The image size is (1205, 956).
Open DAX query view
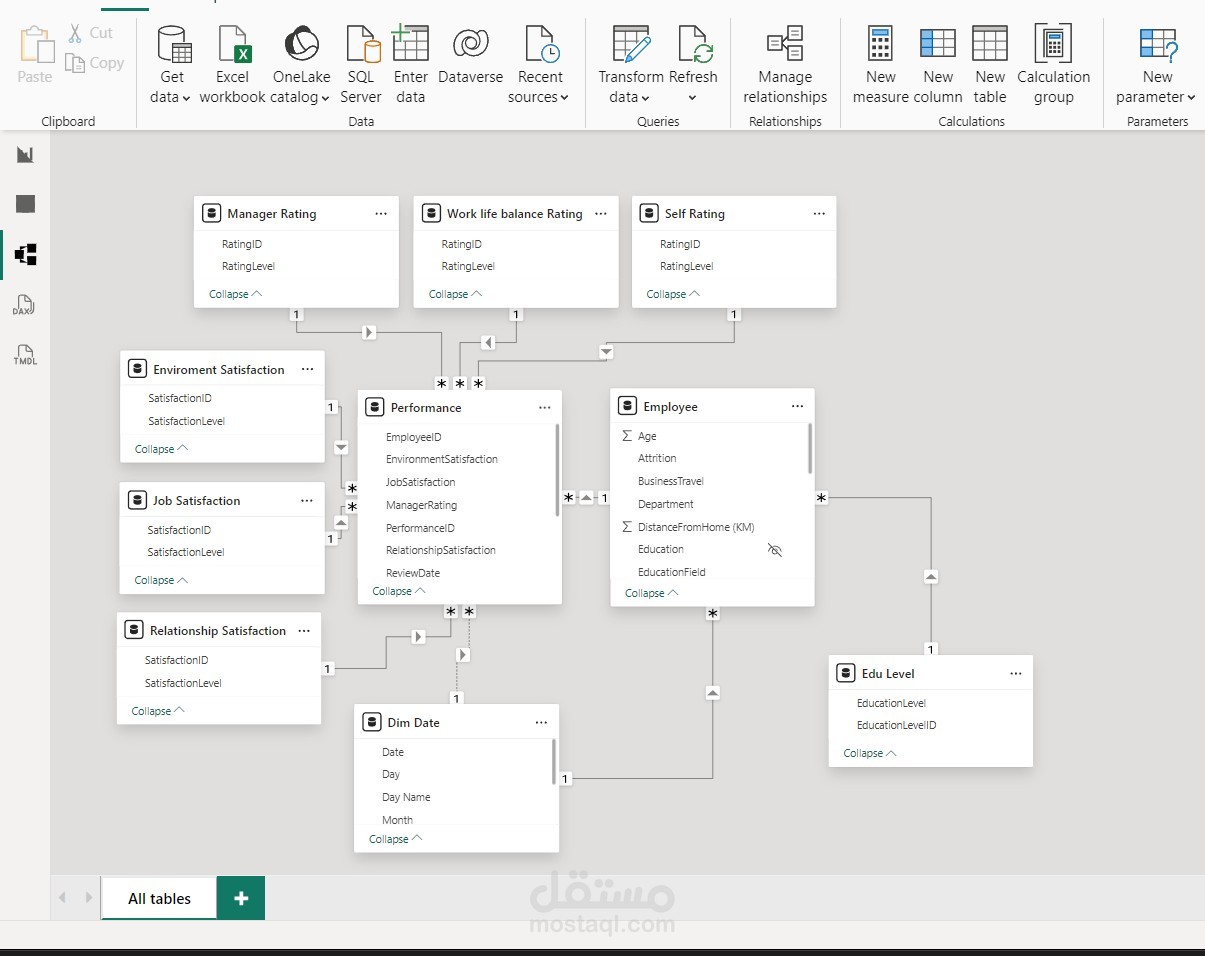coord(24,305)
